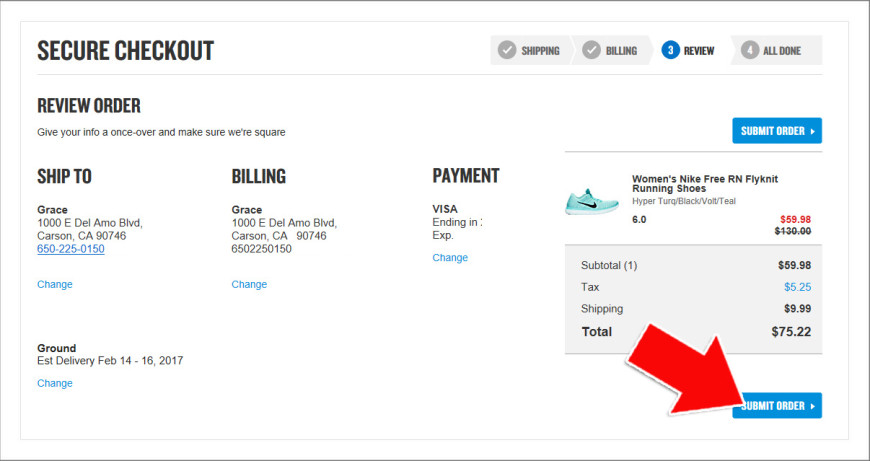
Task: Click the Ground shipping method label
Action: coord(57,348)
